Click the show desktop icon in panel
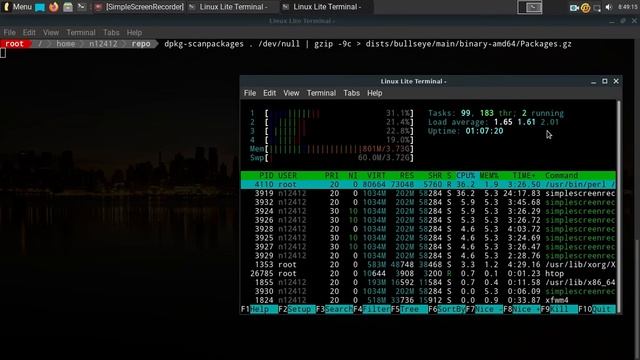Viewport: 640px width, 360px height. 40,7
